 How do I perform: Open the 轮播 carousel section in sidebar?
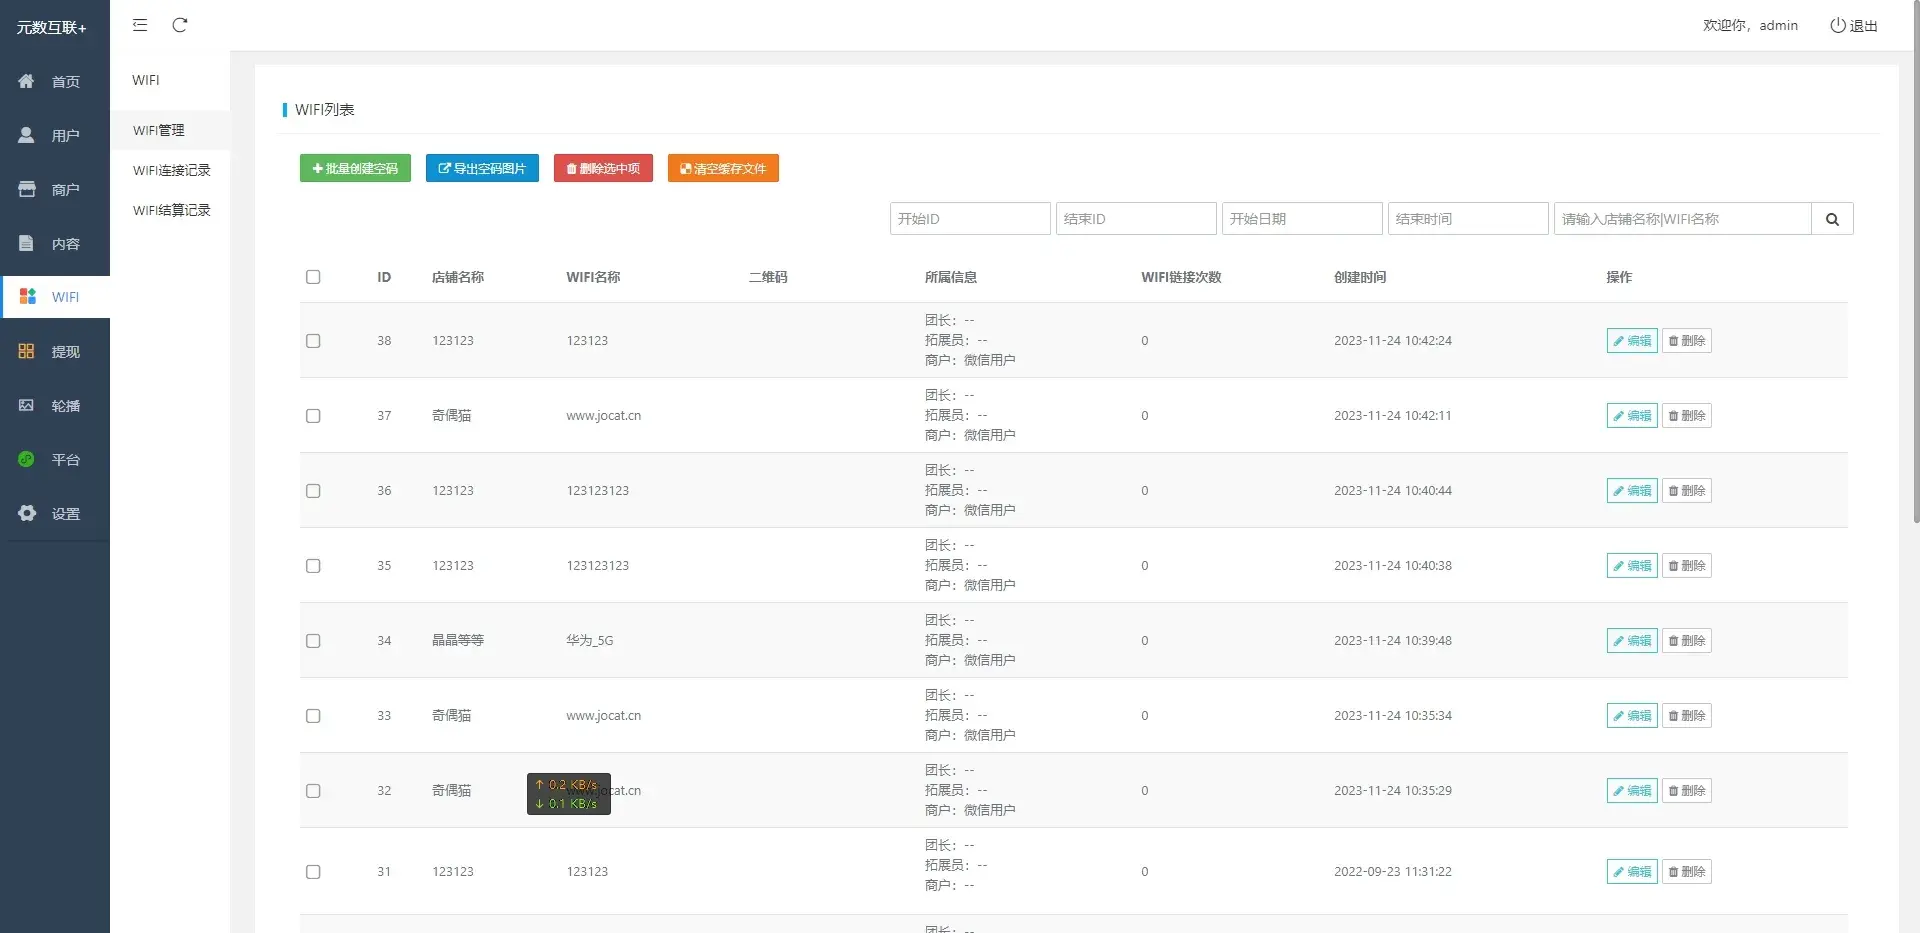pos(55,405)
